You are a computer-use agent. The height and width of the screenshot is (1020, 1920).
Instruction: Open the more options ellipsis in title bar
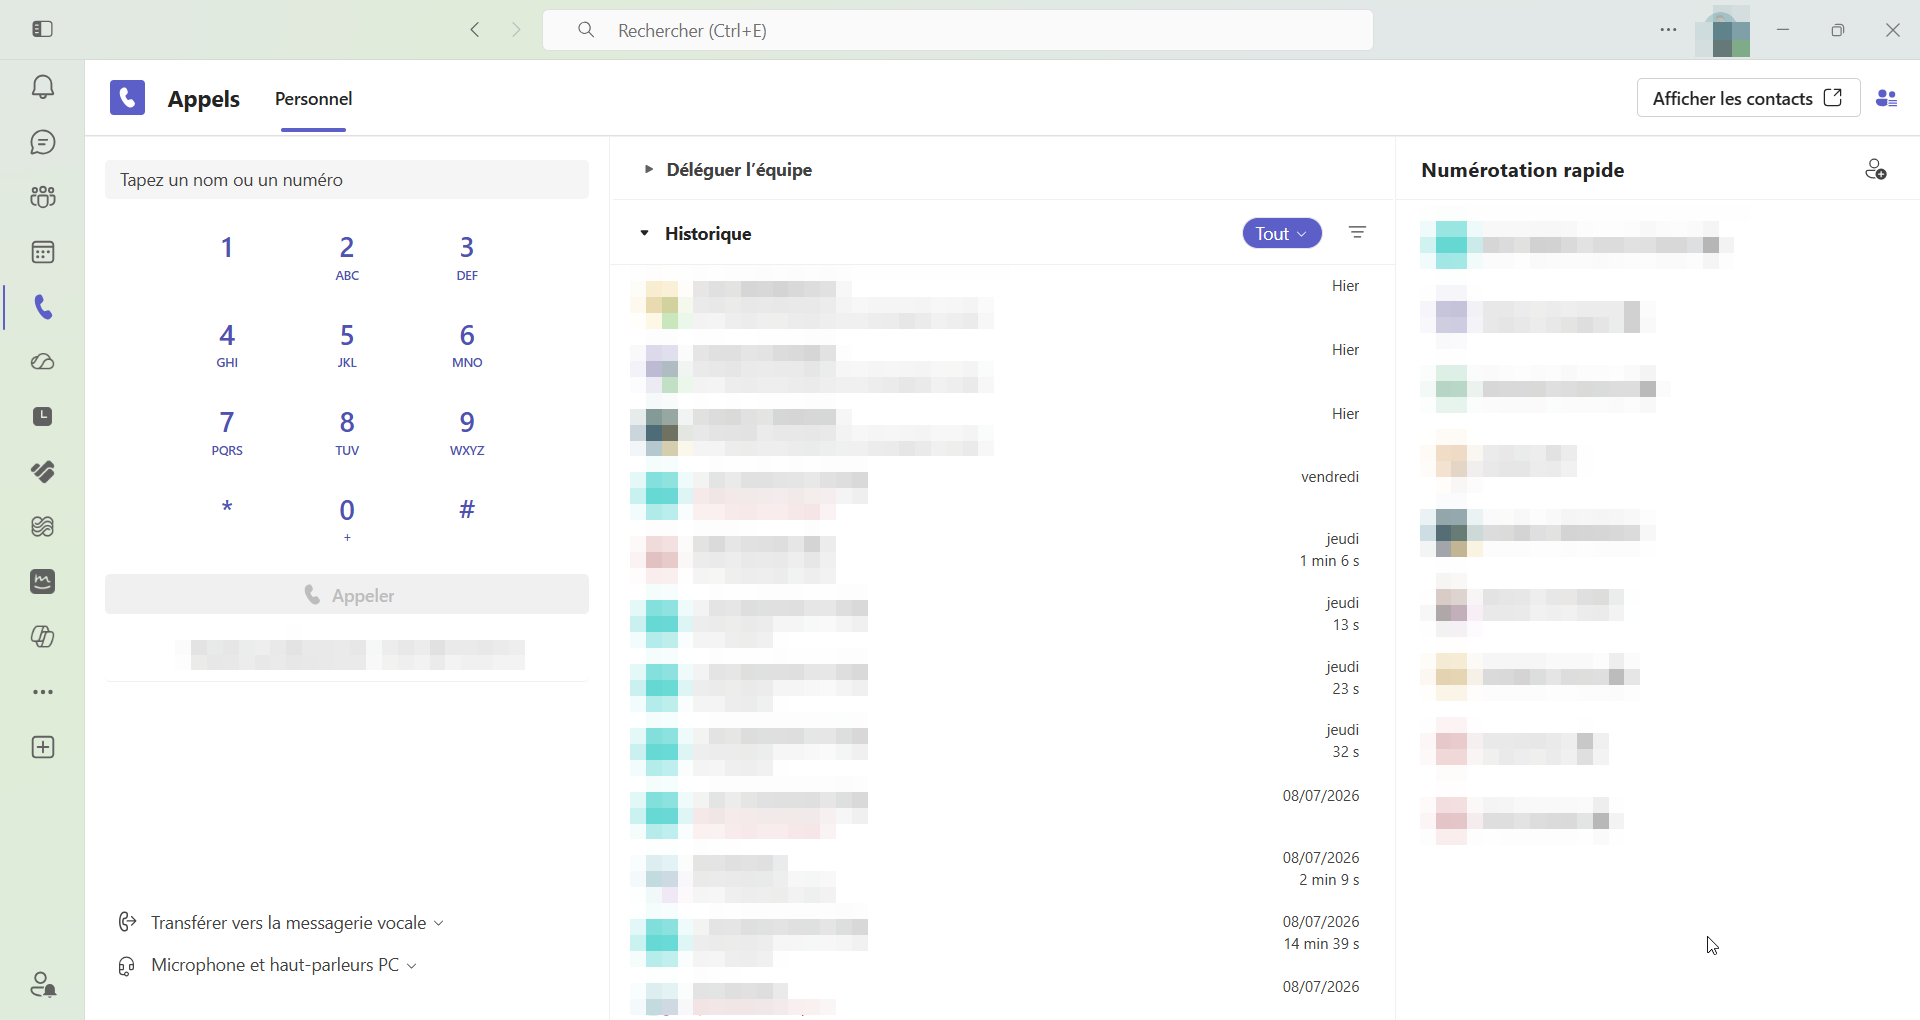pos(1668,30)
